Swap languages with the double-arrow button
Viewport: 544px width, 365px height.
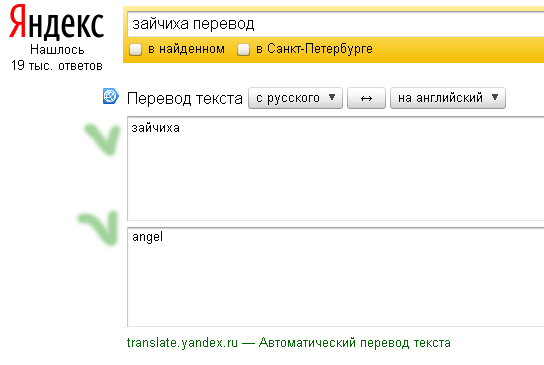pos(366,98)
